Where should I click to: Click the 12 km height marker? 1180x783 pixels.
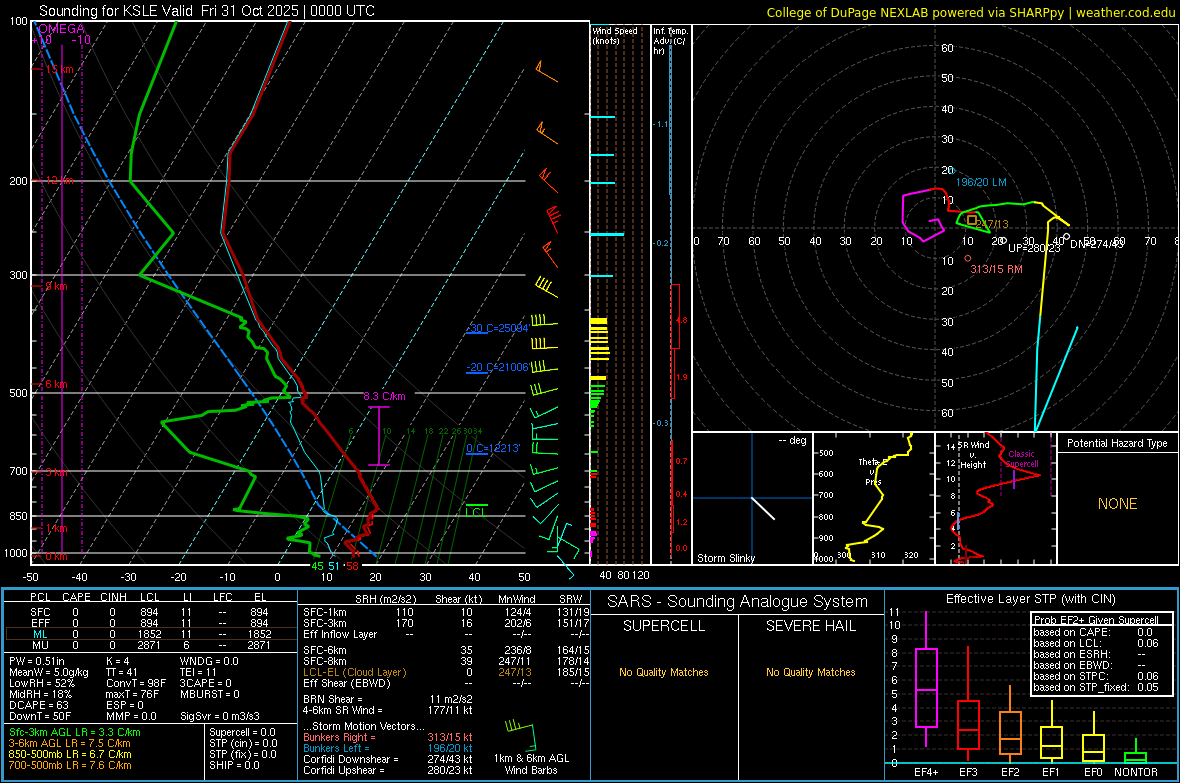tap(59, 181)
